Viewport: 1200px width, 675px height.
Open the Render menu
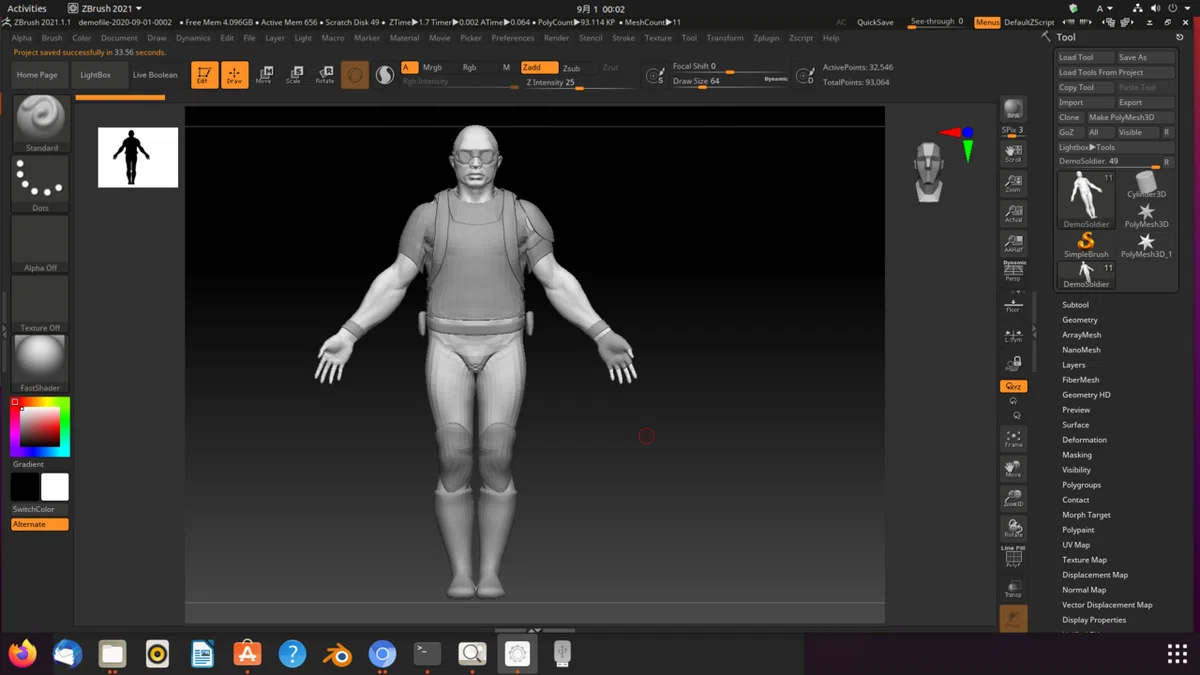click(x=556, y=38)
